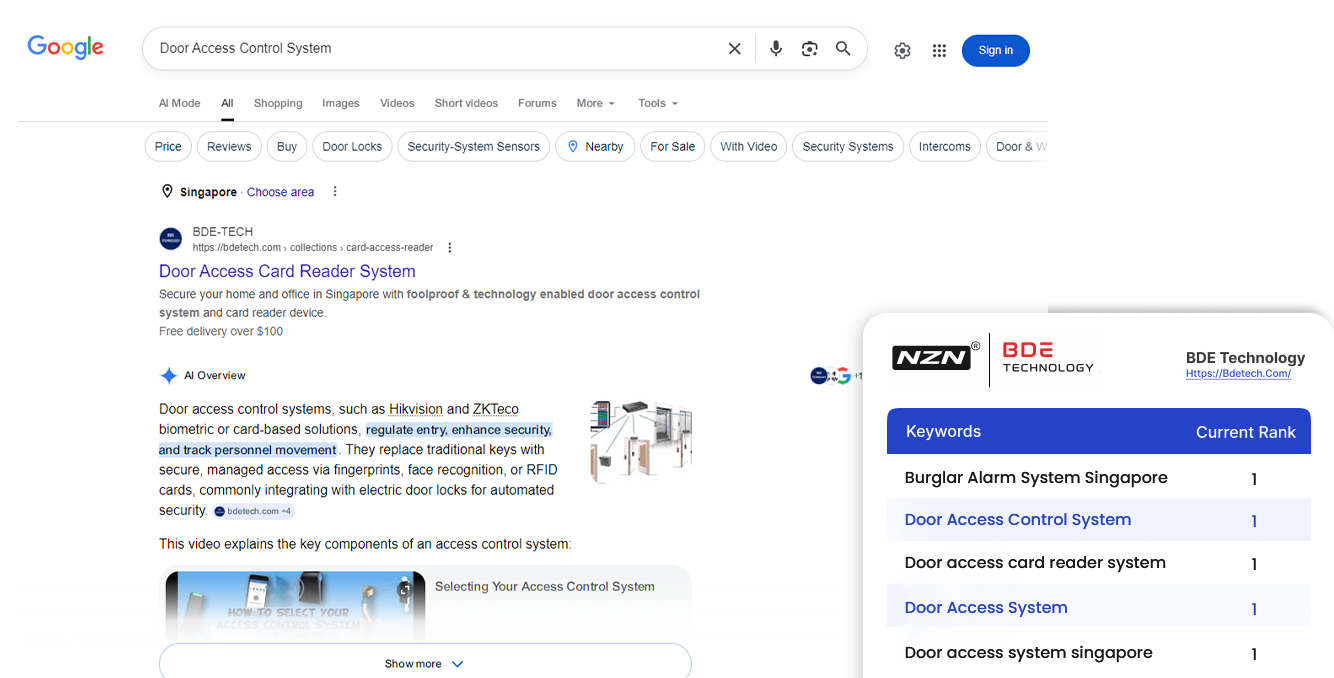Screen dimensions: 1334x678
Task: Click the Google logo
Action: tap(66, 47)
